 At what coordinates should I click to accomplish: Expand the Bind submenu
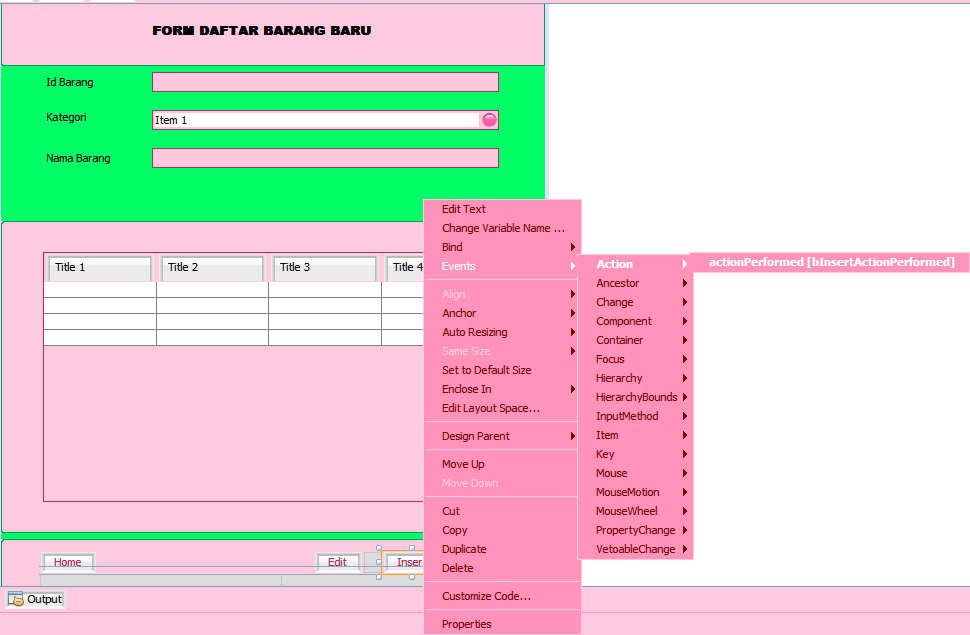[x=502, y=247]
